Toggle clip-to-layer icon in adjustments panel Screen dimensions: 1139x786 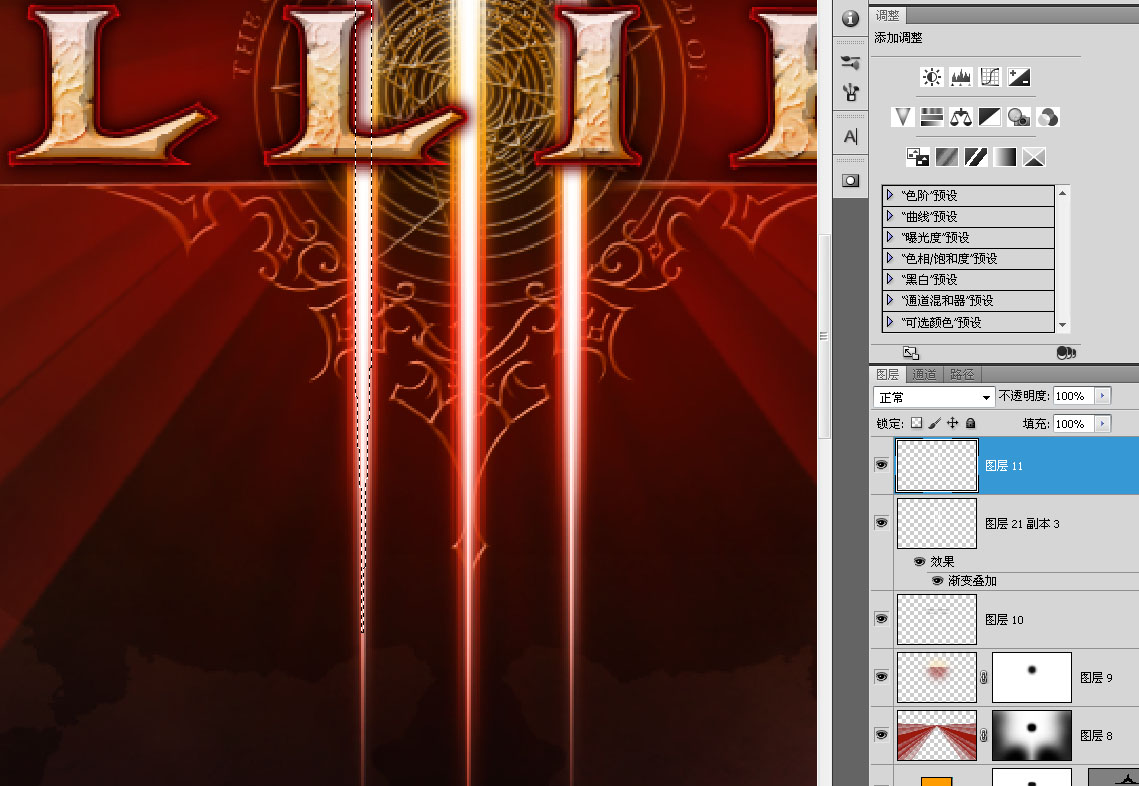[x=1066, y=353]
